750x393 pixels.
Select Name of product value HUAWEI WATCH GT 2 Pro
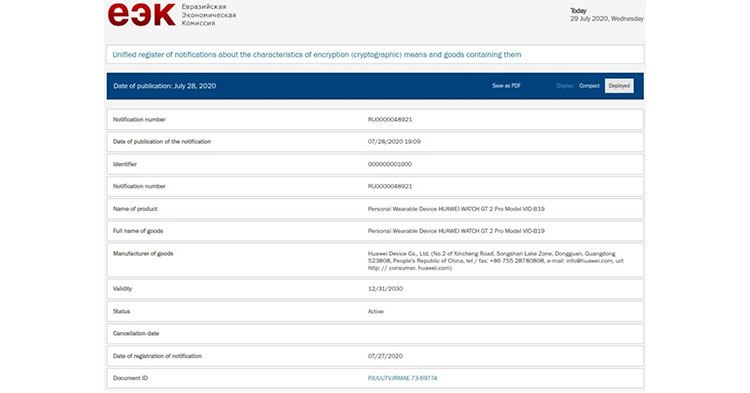pos(456,209)
